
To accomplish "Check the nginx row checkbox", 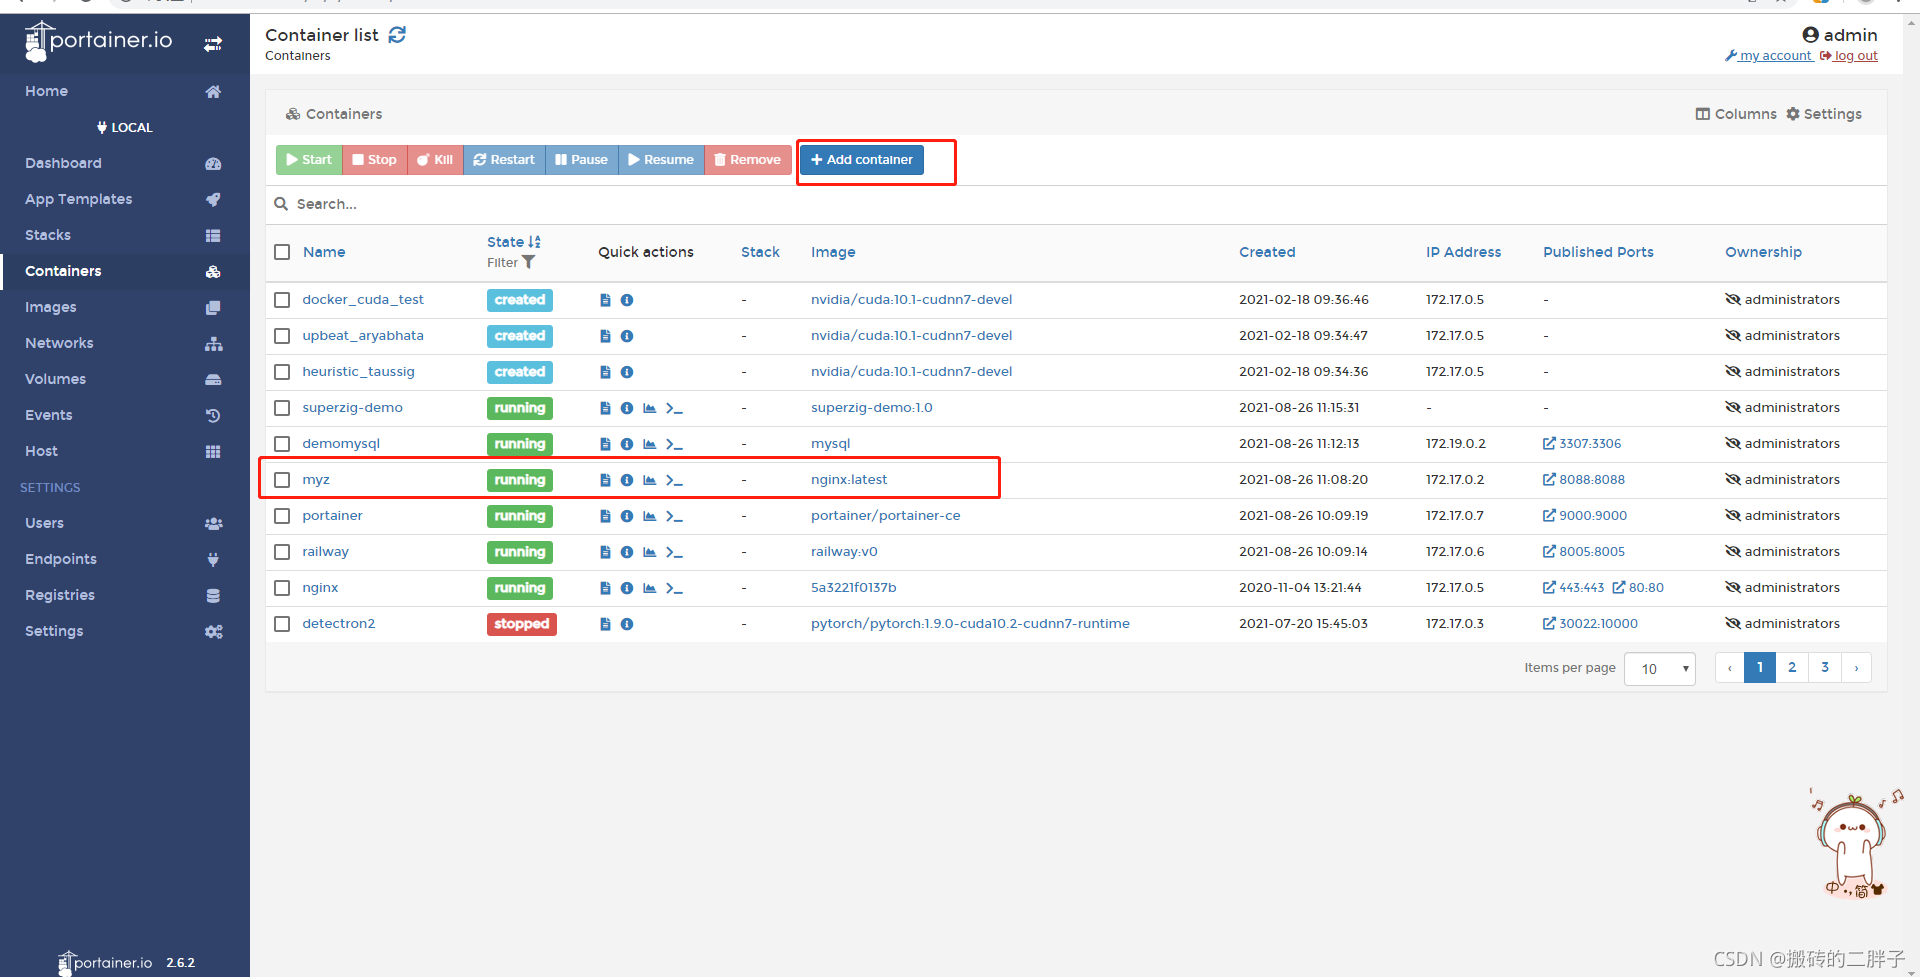I will click(x=282, y=588).
